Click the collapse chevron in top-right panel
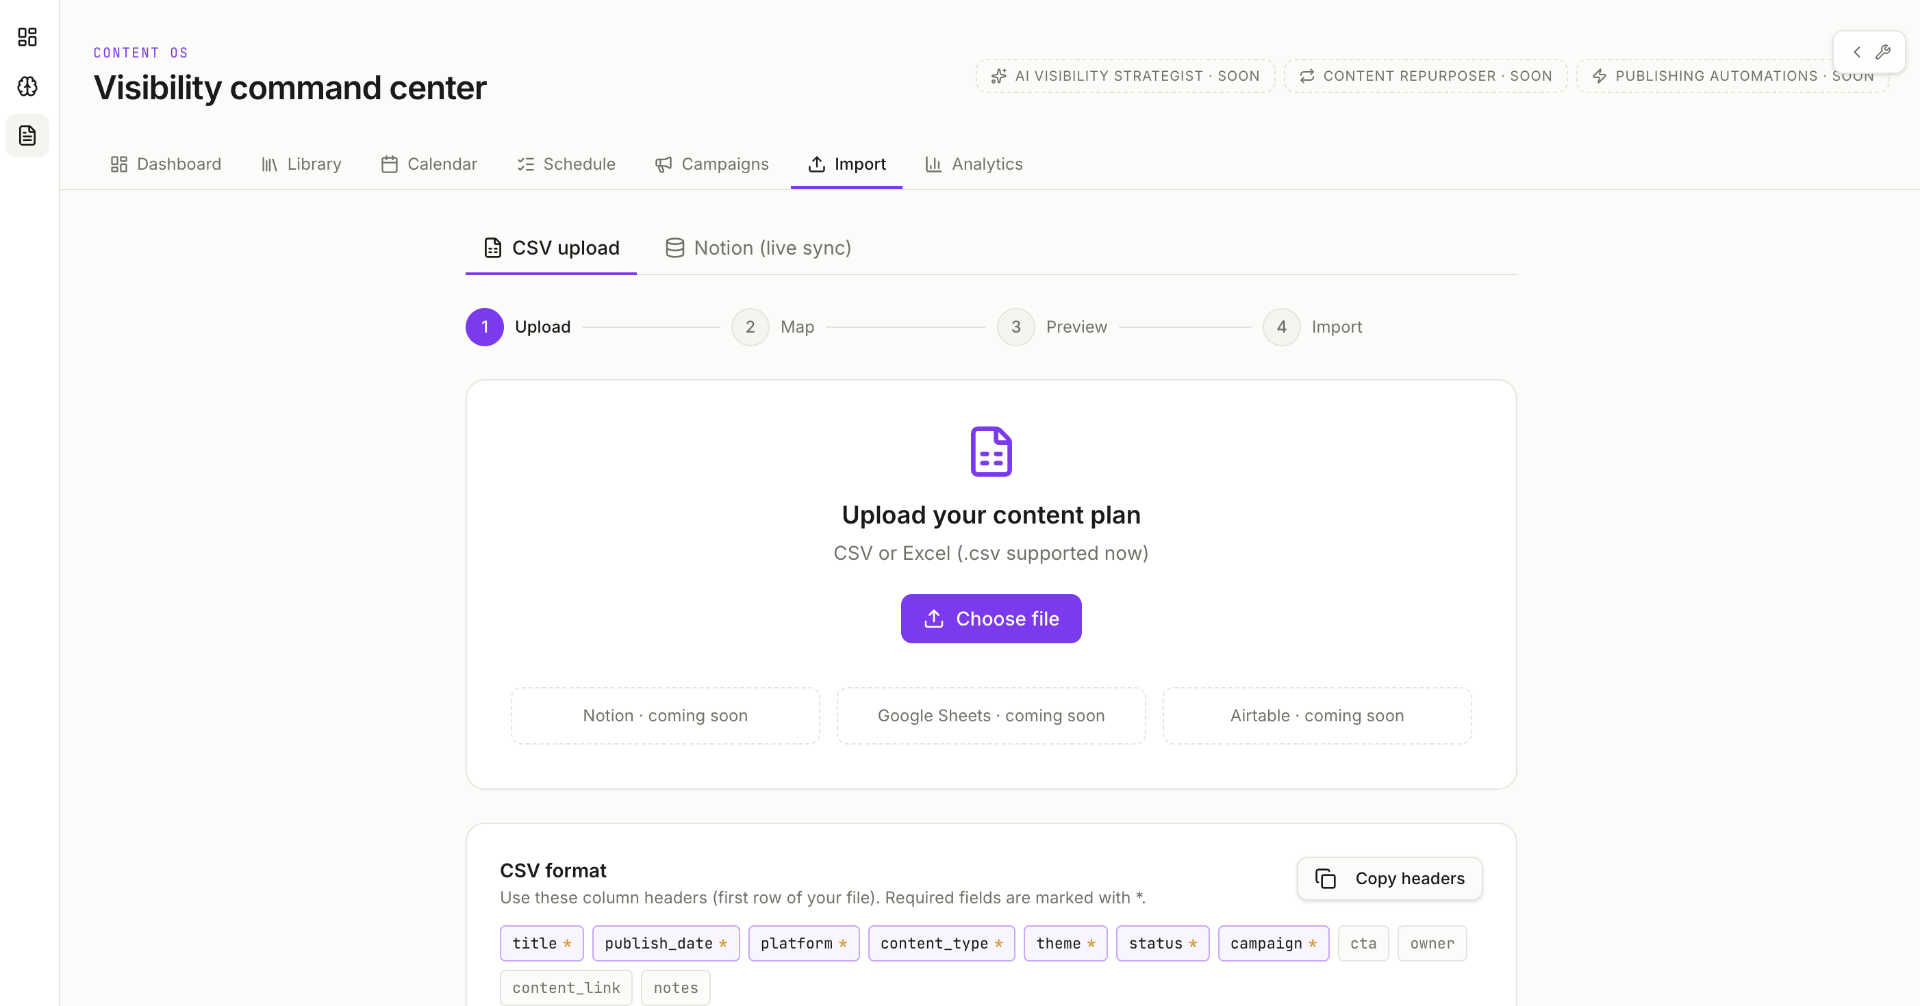The width and height of the screenshot is (1920, 1006). (1857, 52)
